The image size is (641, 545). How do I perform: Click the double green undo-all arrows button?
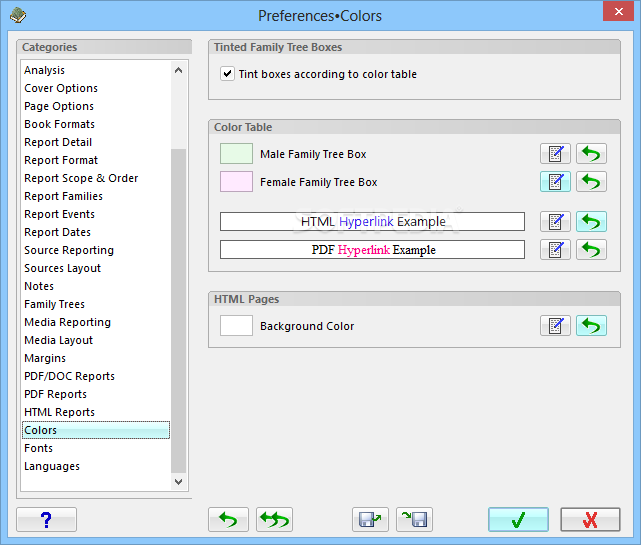click(x=274, y=520)
